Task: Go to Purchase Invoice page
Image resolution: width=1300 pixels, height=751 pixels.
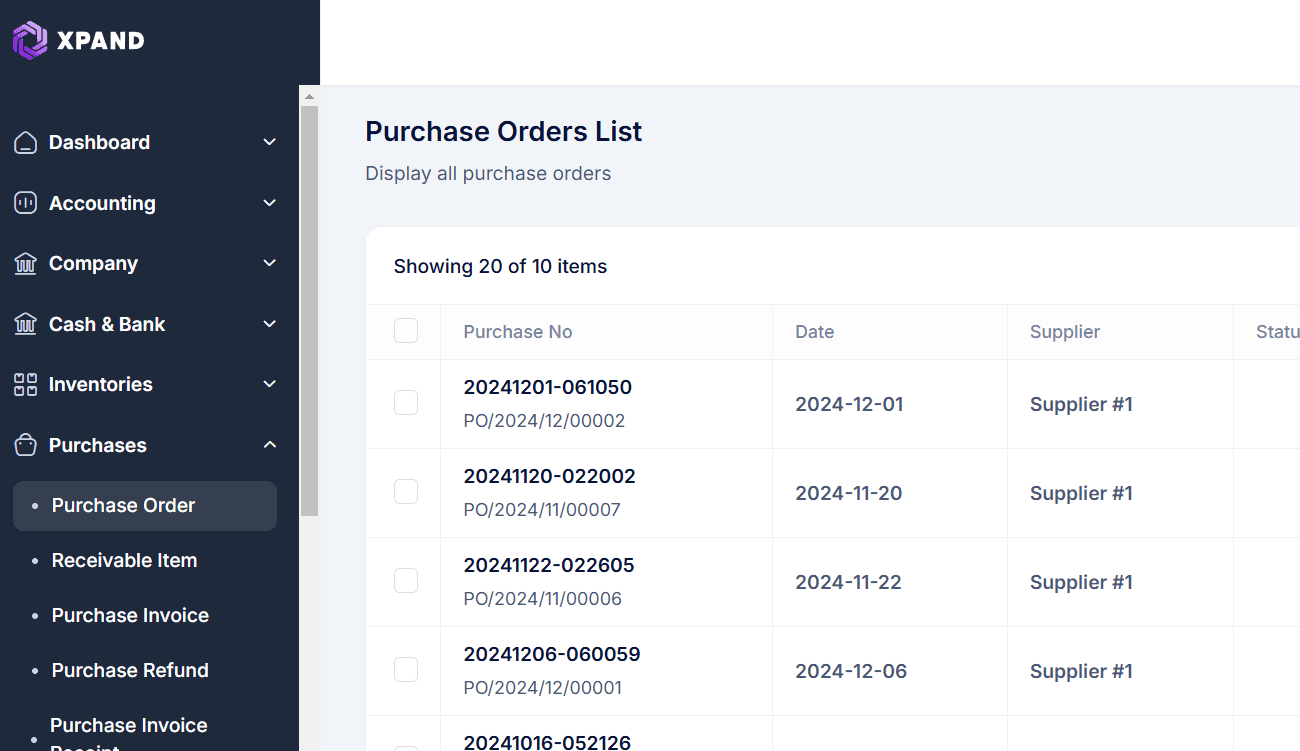Action: 130,616
